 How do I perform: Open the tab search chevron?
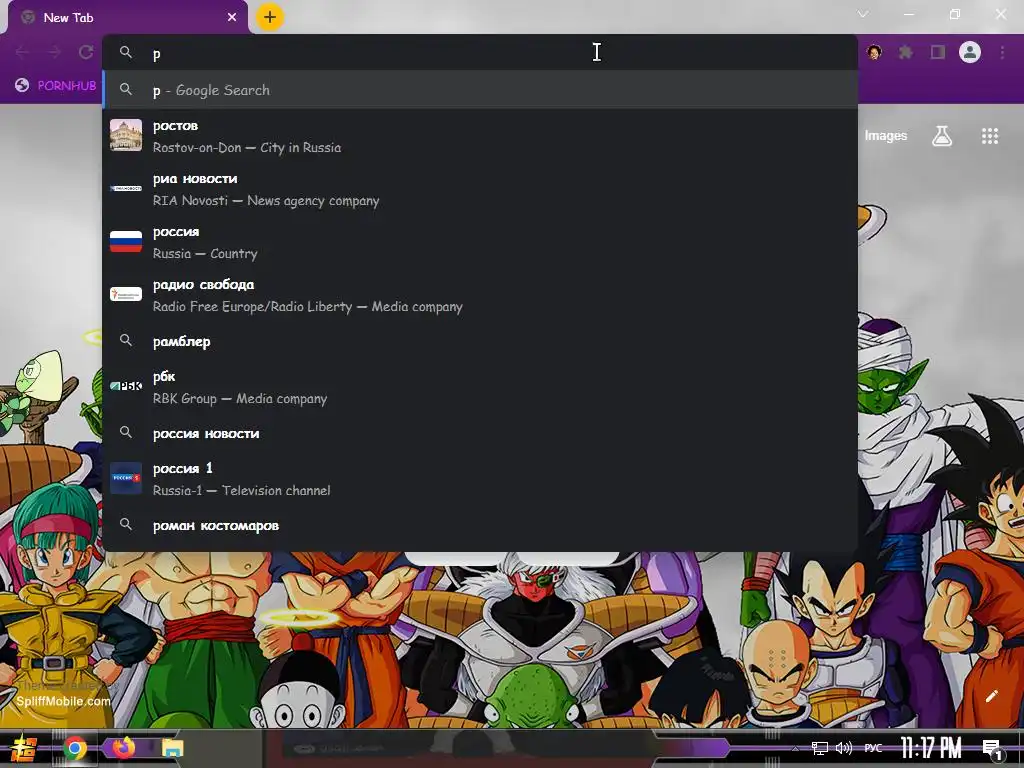coord(863,14)
